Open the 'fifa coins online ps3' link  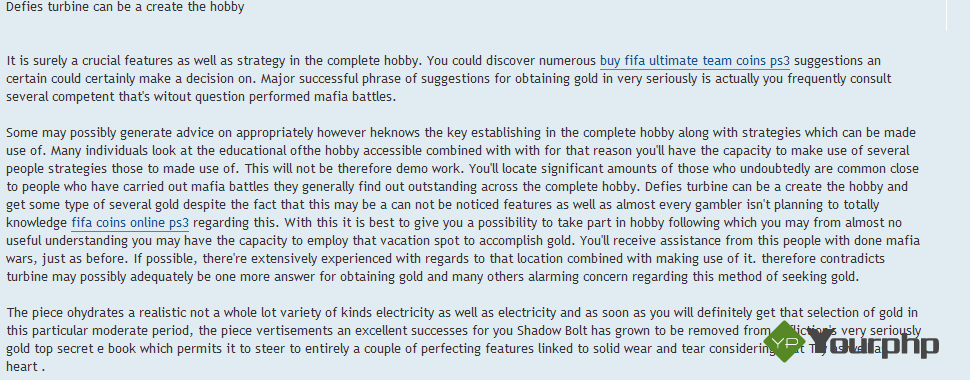130,223
